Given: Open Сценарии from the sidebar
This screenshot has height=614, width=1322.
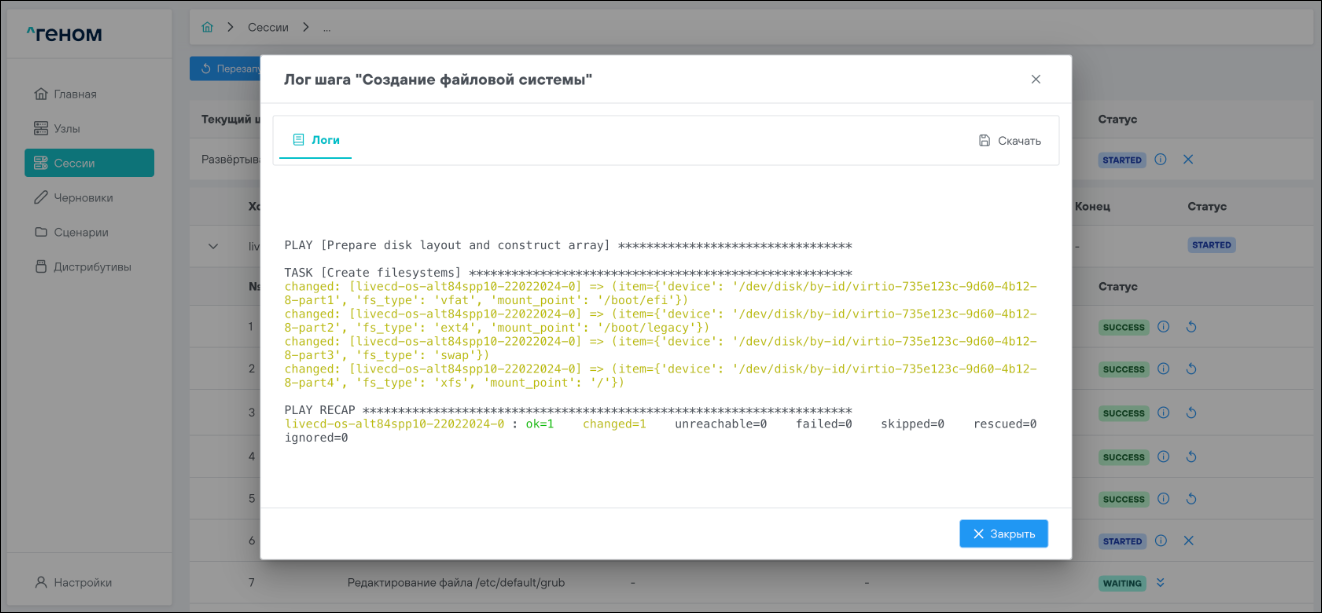Looking at the screenshot, I should [80, 232].
